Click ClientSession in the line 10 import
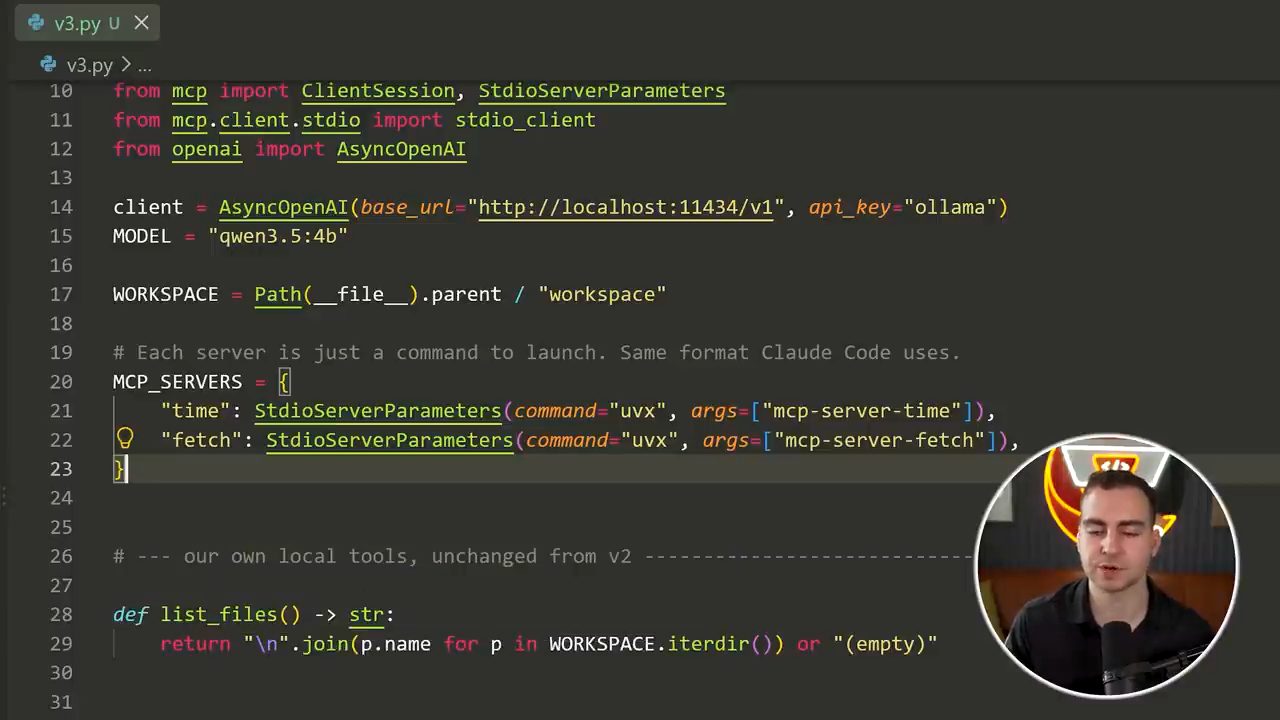The width and height of the screenshot is (1280, 720). (378, 91)
